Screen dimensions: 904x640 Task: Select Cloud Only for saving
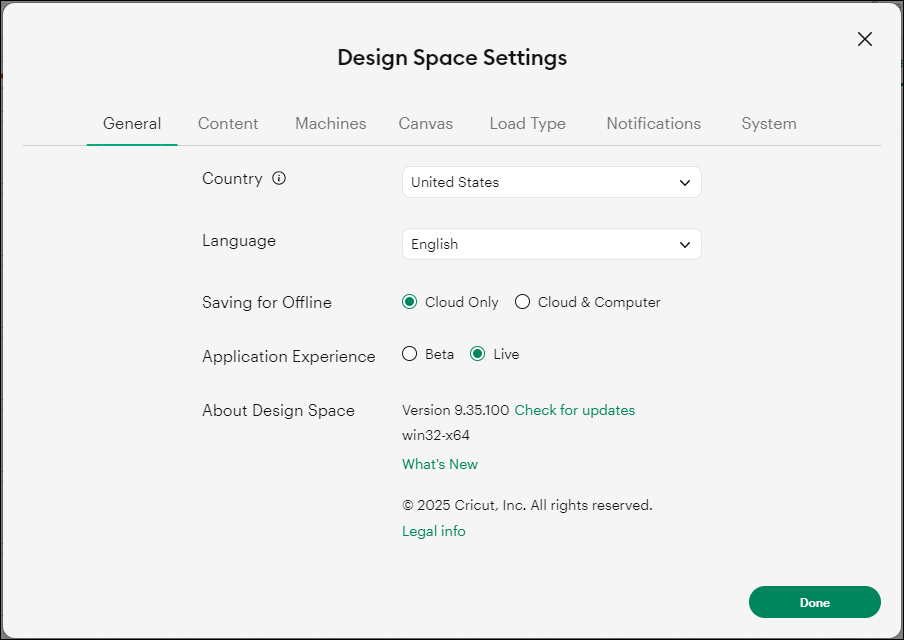pyautogui.click(x=408, y=301)
